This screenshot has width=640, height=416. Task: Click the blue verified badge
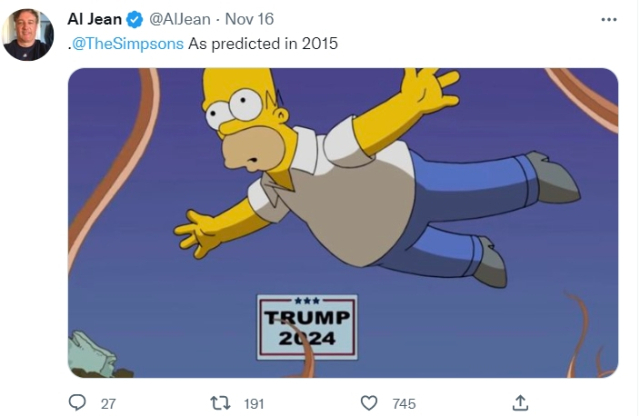pos(135,20)
